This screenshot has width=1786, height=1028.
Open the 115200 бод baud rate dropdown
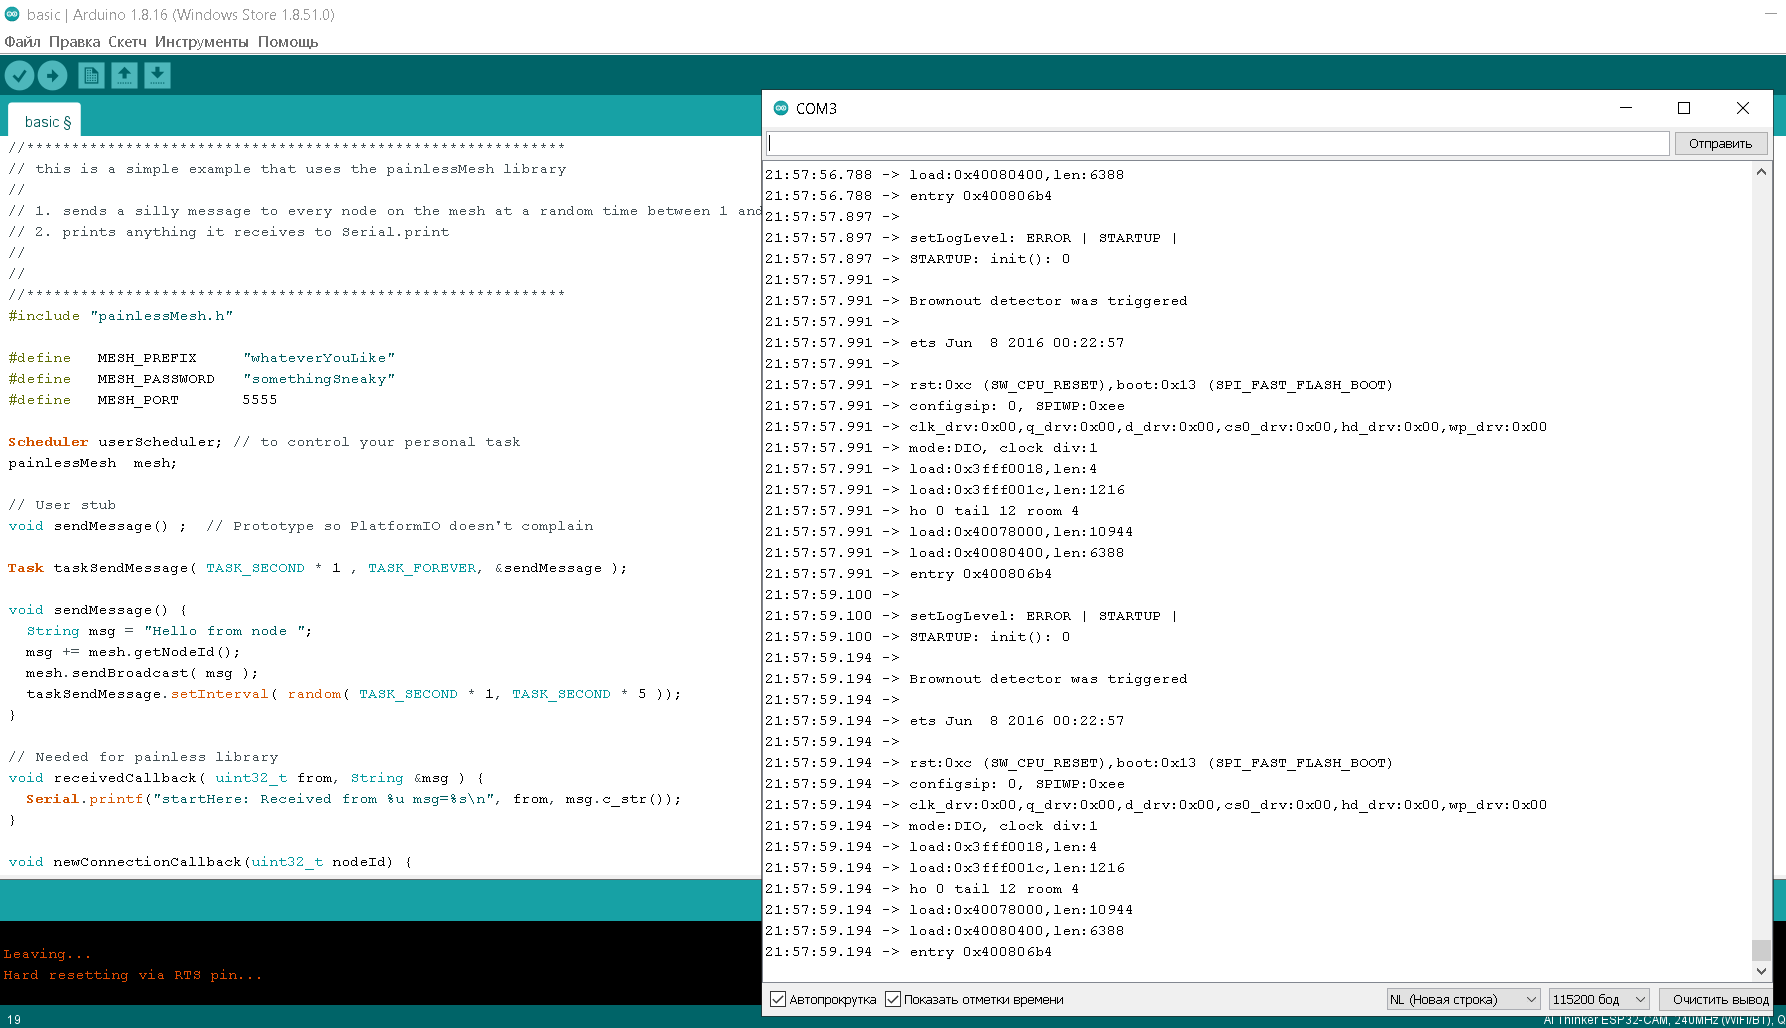pyautogui.click(x=1599, y=999)
